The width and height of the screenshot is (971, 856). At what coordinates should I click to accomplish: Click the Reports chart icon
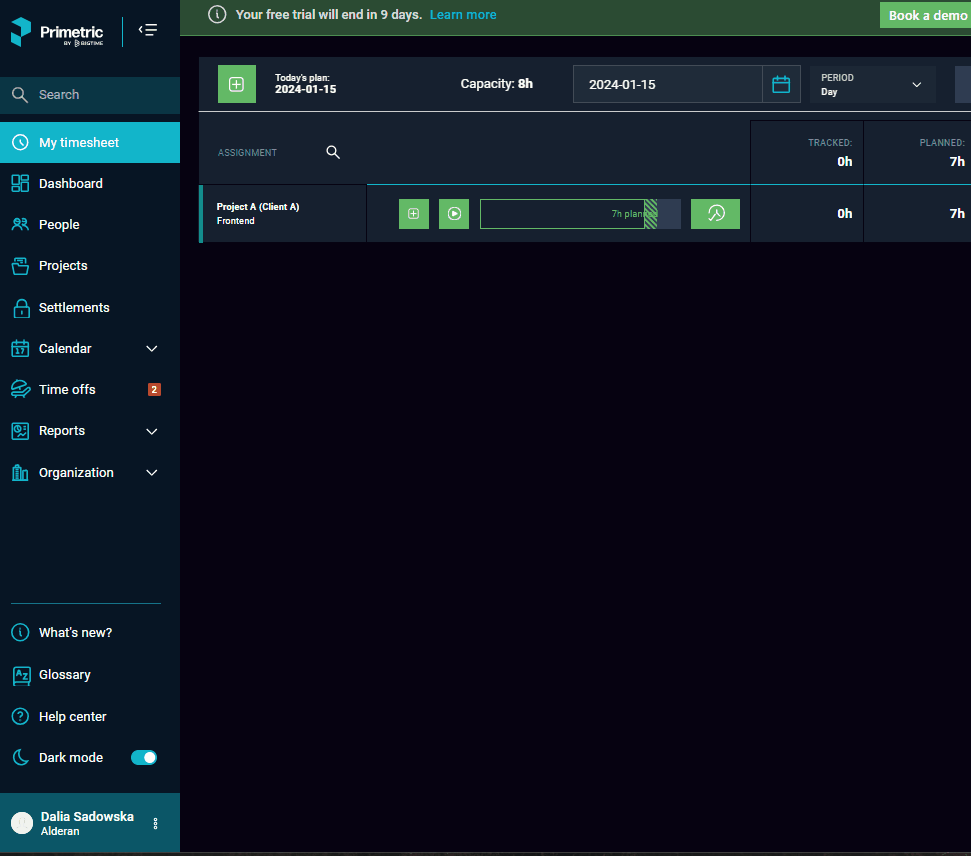(20, 431)
